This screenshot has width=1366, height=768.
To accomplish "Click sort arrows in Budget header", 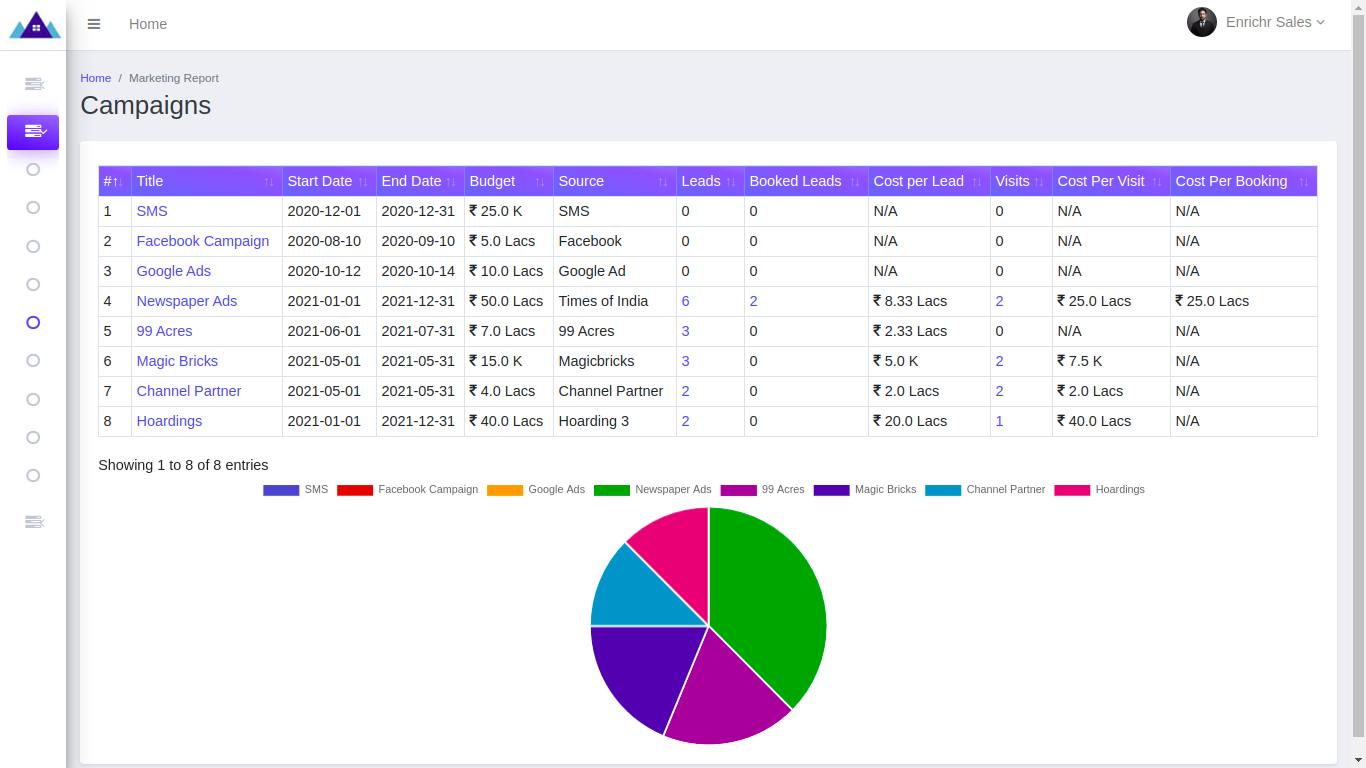I will (540, 182).
